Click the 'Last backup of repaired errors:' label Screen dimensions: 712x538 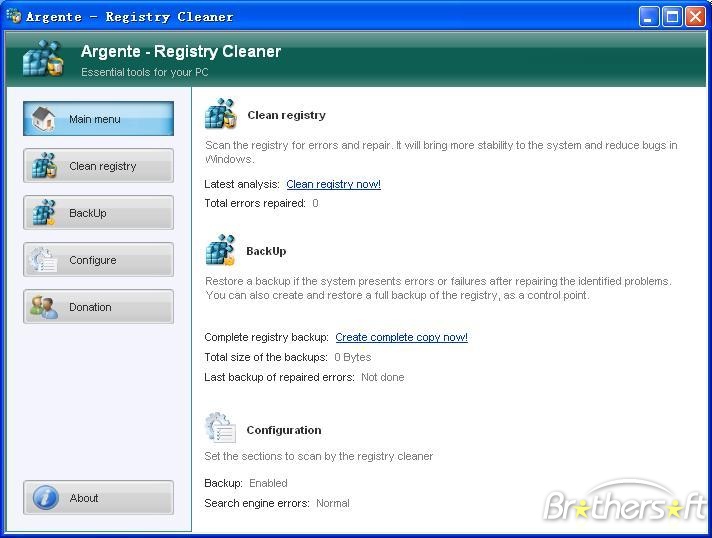coord(279,377)
